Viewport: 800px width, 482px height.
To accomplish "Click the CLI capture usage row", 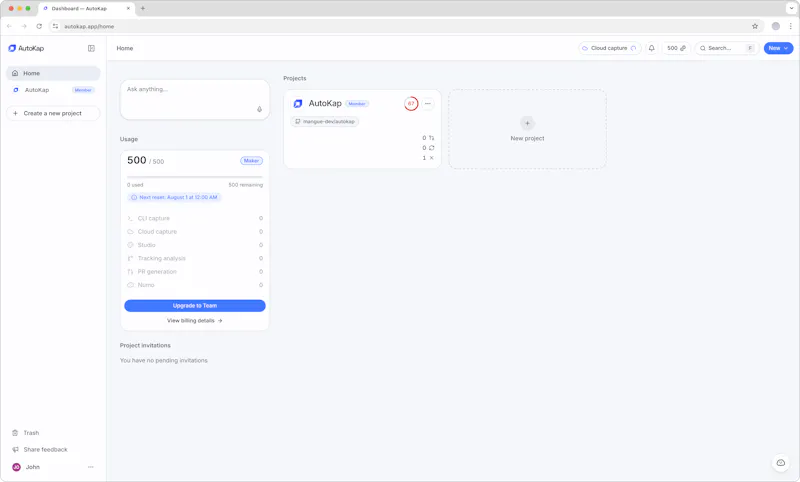I will tap(195, 218).
